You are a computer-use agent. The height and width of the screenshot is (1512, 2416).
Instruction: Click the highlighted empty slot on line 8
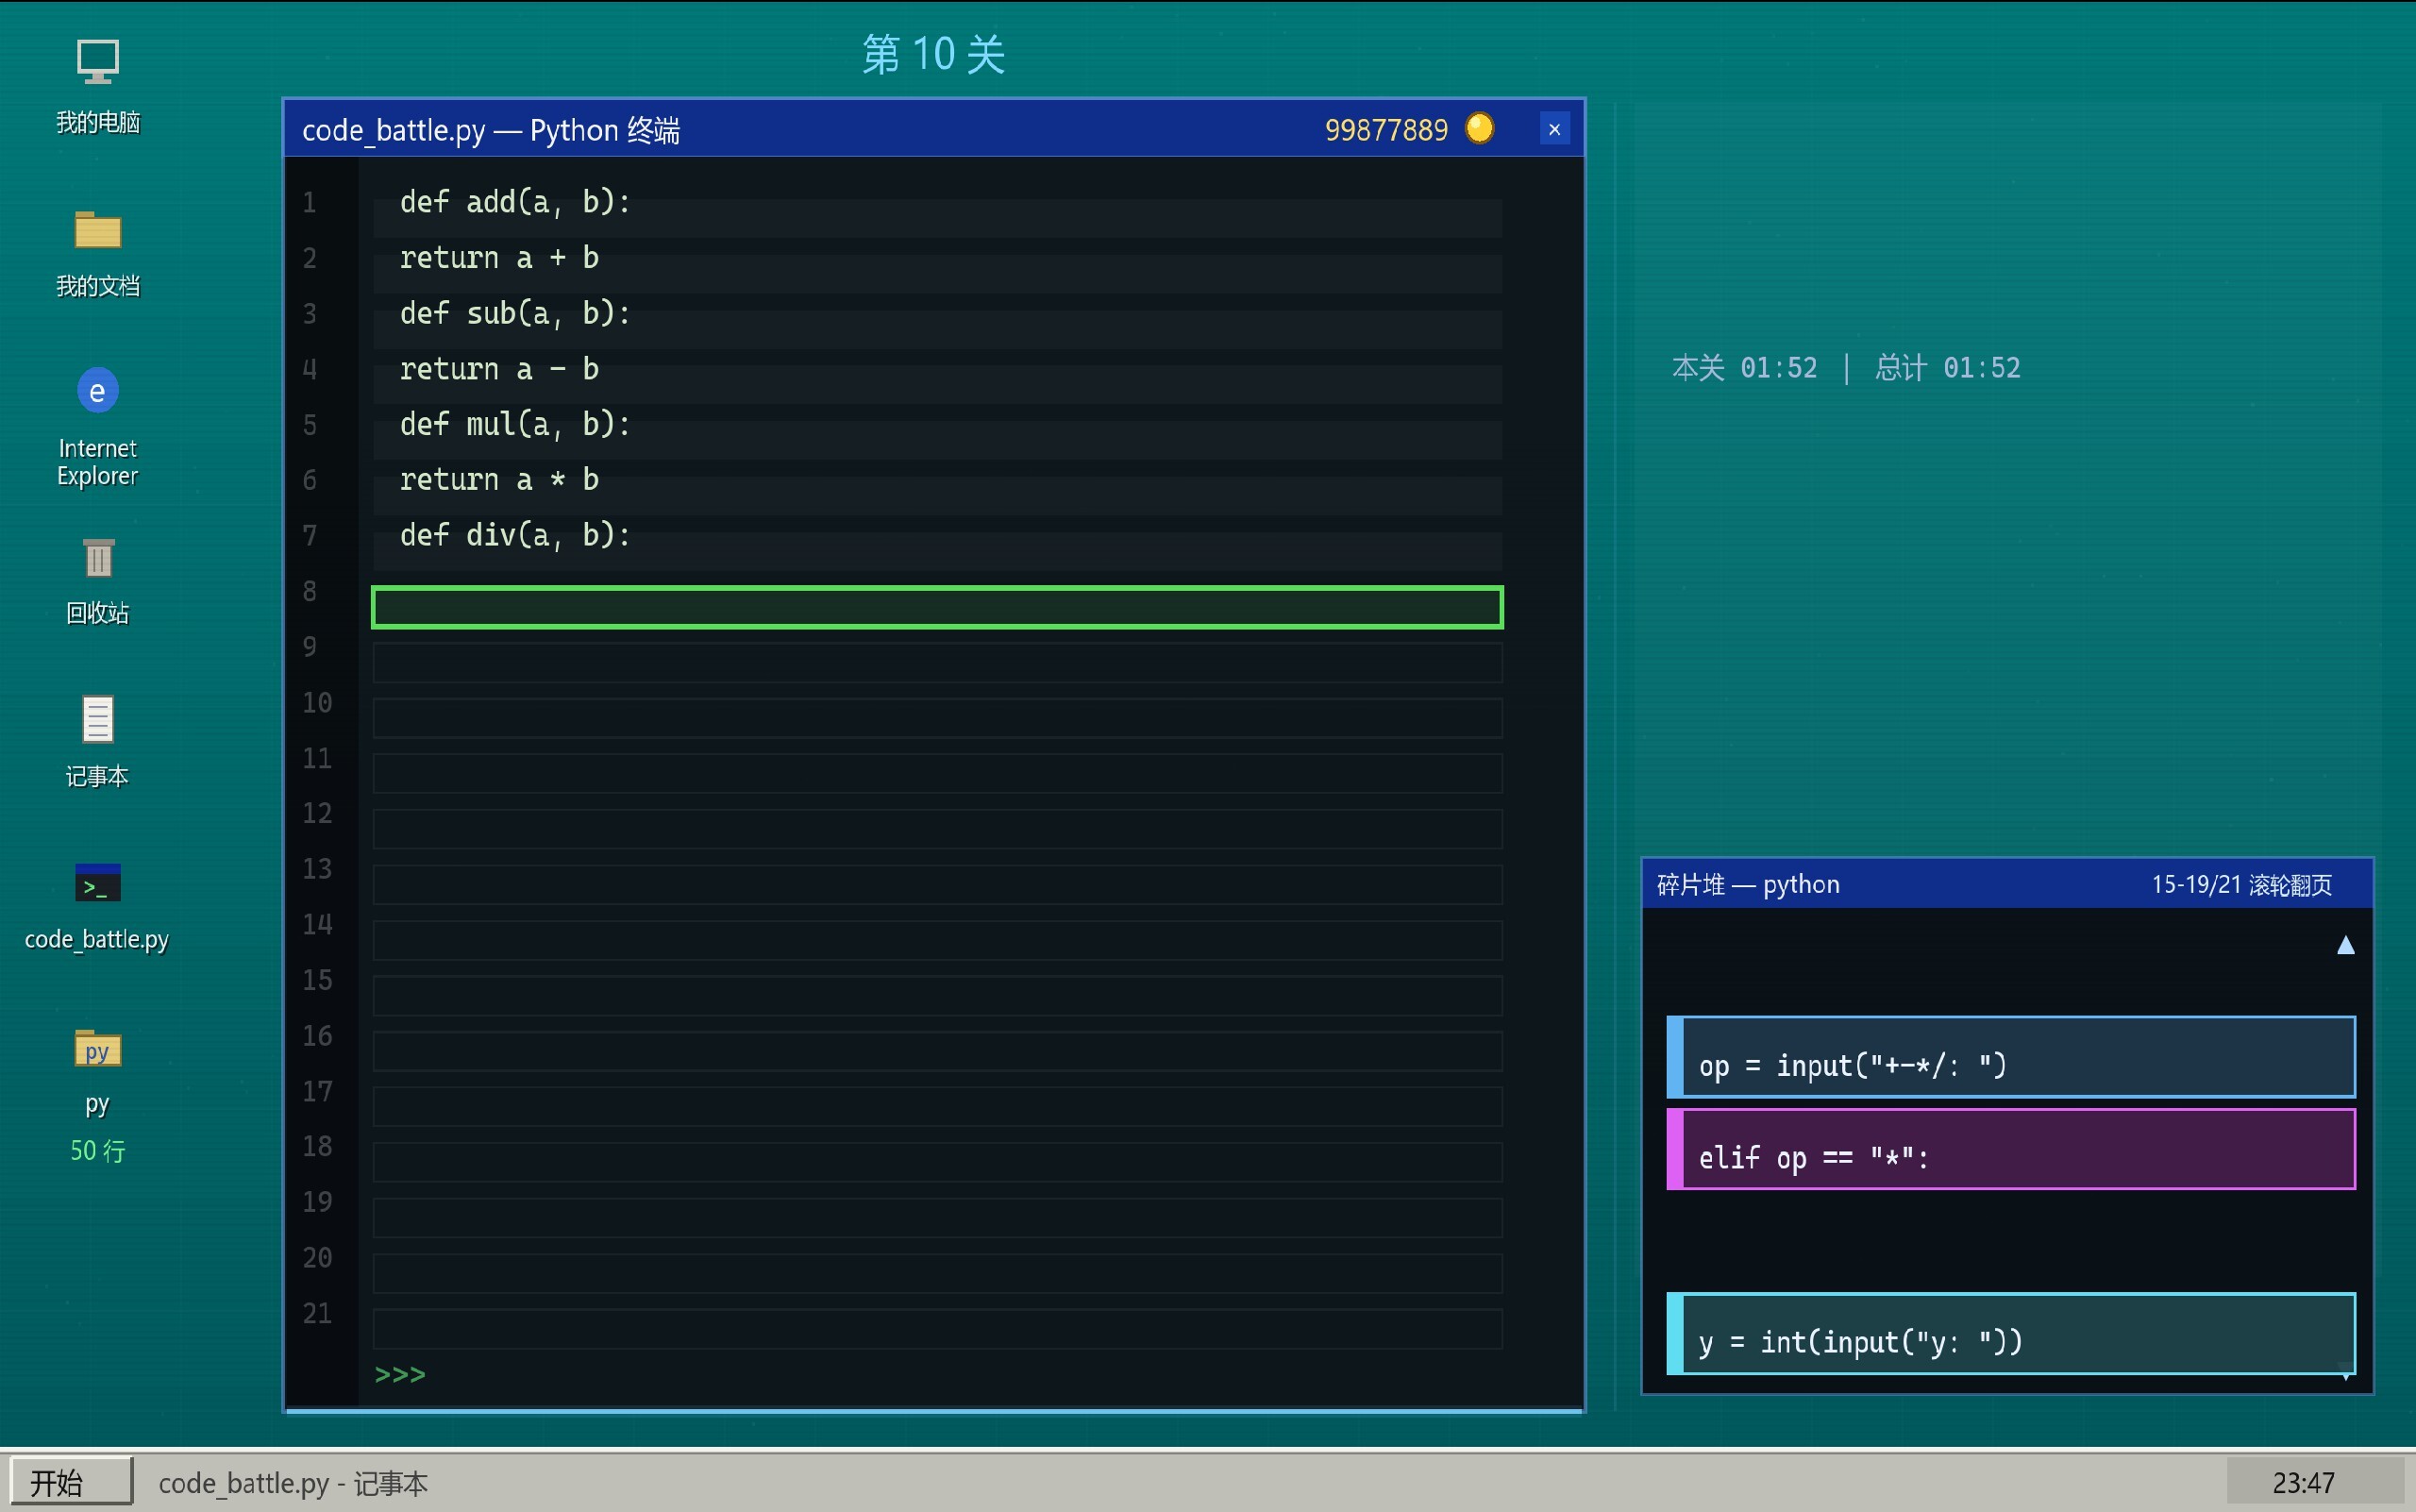tap(937, 607)
